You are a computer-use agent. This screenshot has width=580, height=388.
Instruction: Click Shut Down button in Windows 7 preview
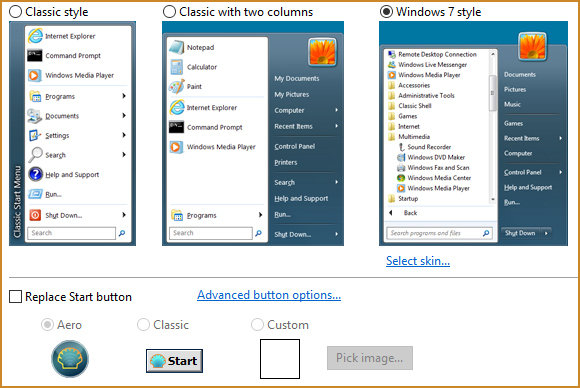coord(520,233)
